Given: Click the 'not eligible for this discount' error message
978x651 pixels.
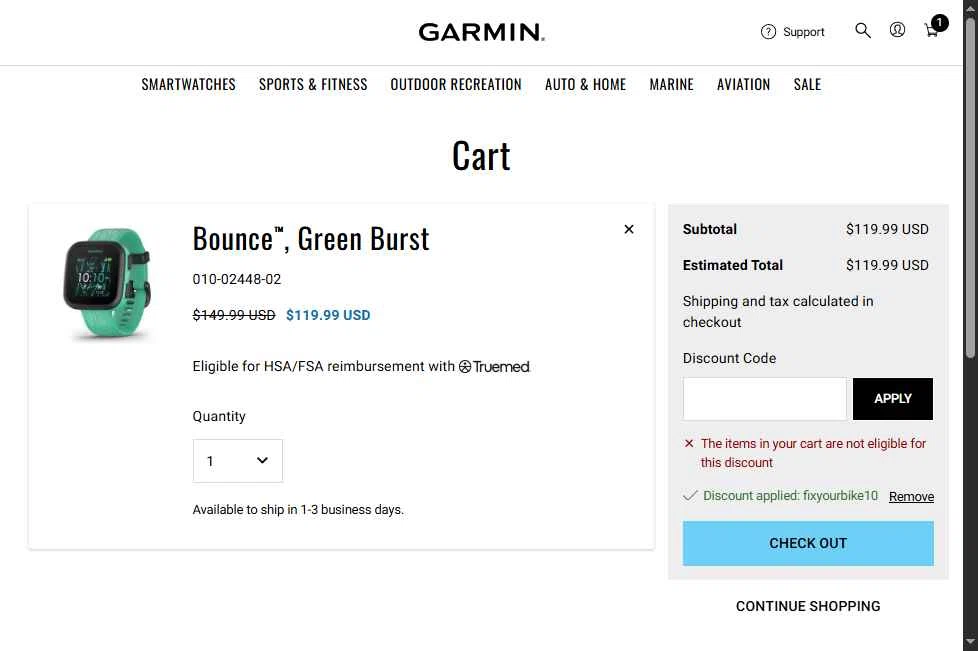Looking at the screenshot, I should [813, 453].
